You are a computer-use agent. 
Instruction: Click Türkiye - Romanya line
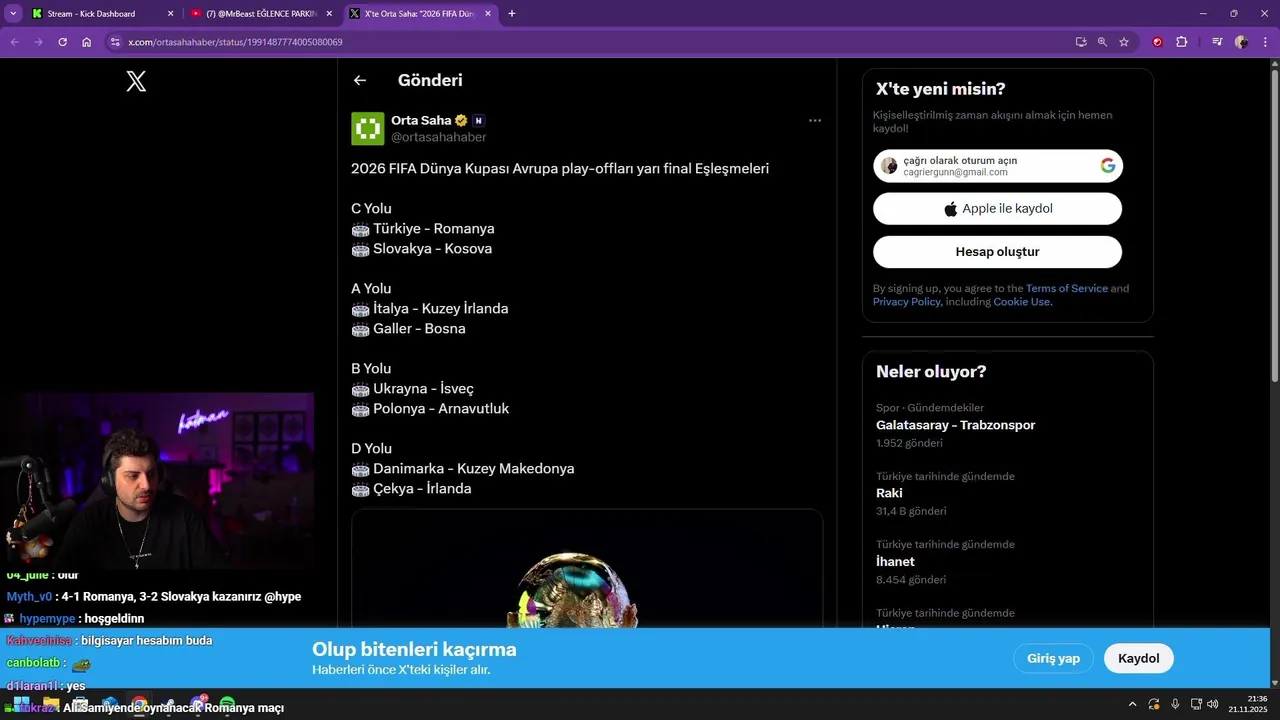click(423, 229)
